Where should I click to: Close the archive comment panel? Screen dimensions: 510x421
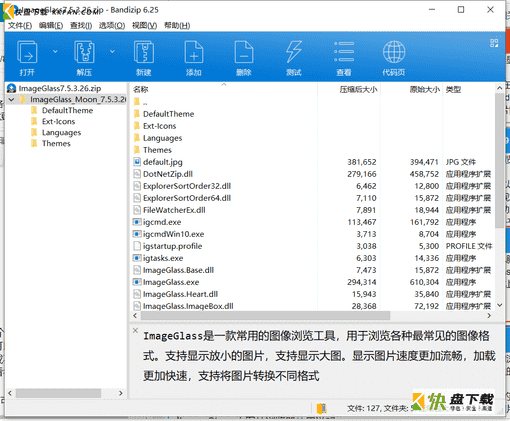coord(135,330)
